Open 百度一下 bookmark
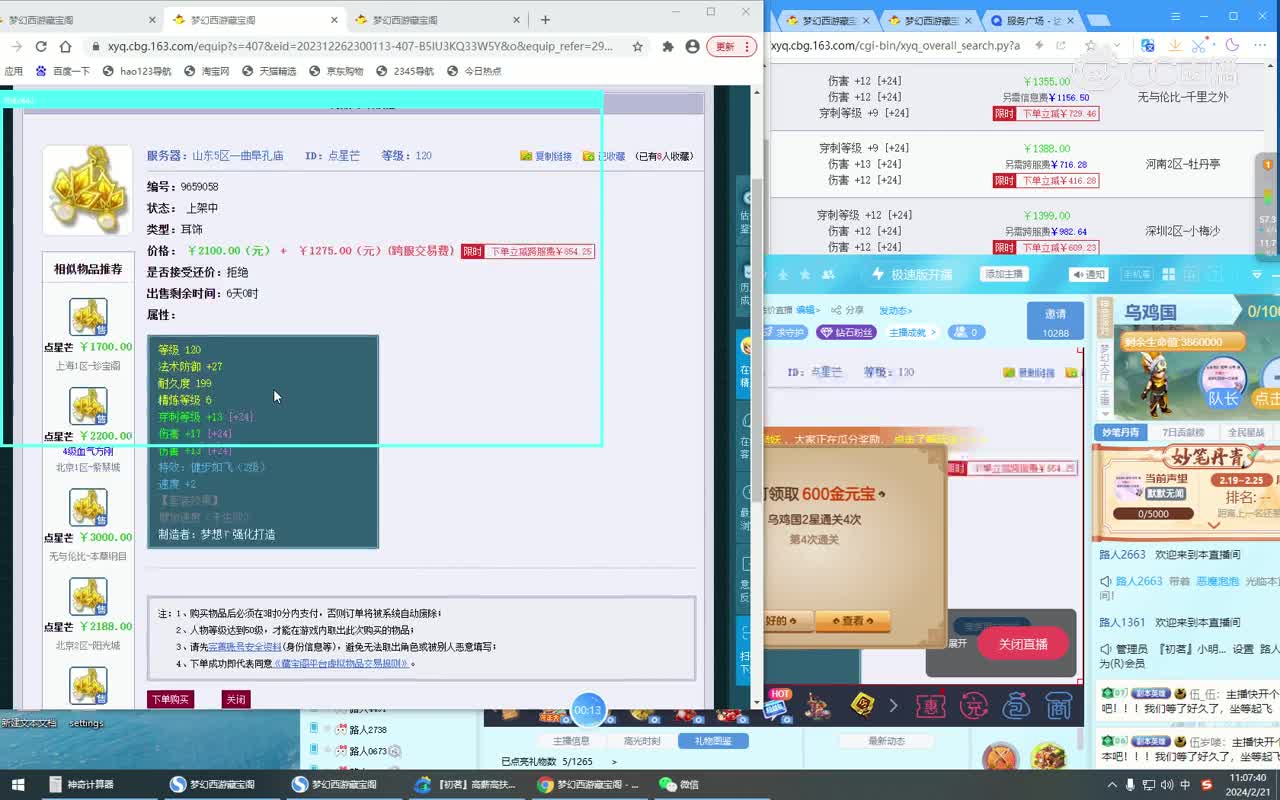The image size is (1280, 800). tap(63, 71)
